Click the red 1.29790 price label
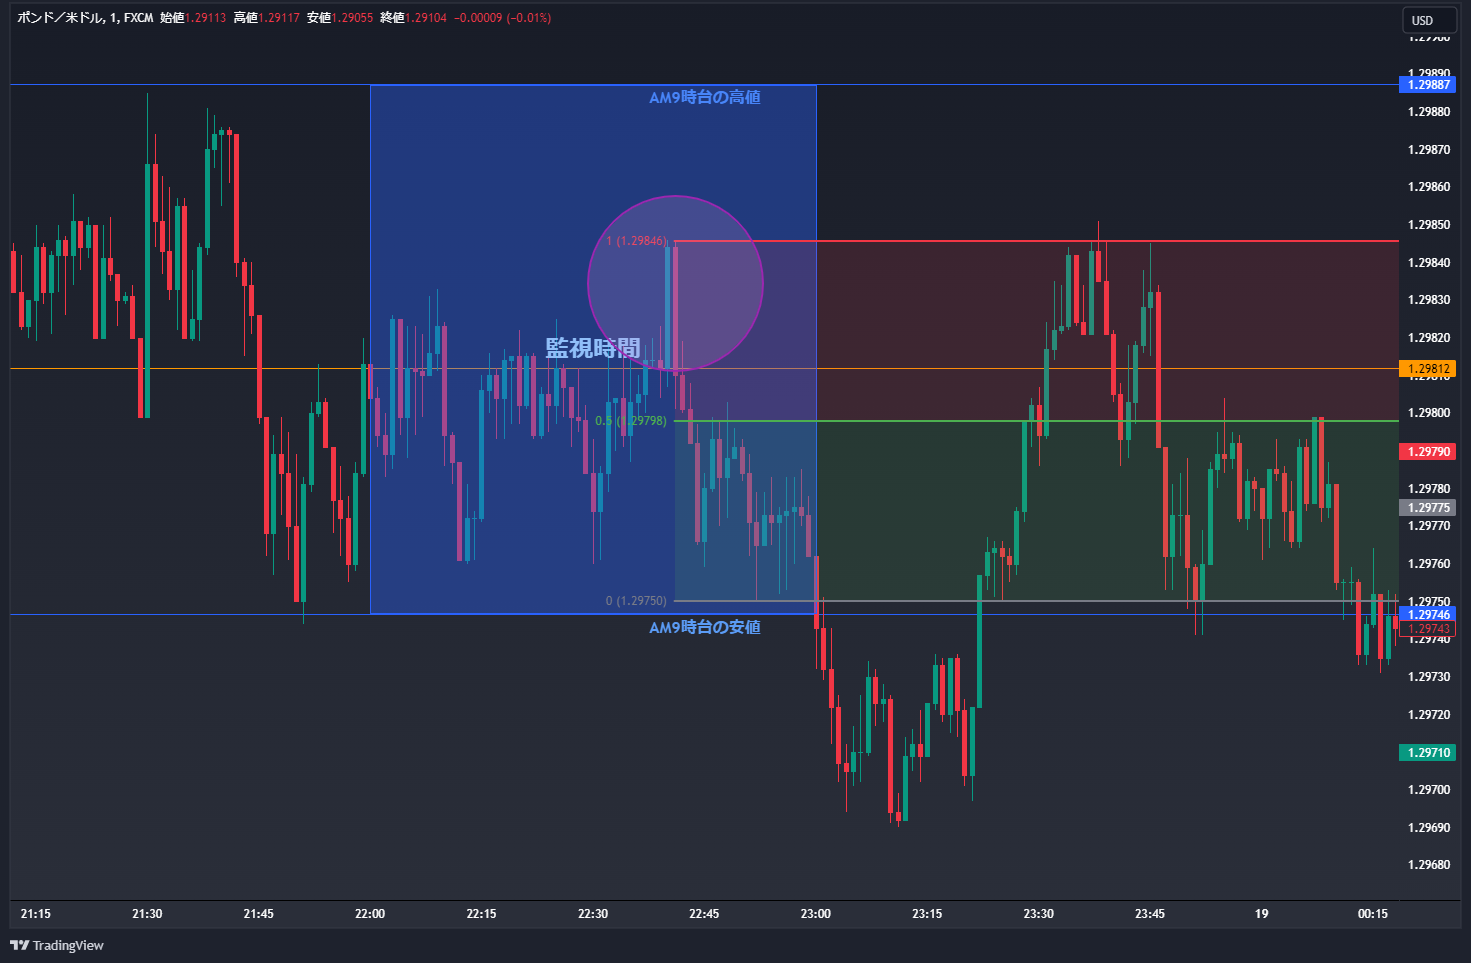 (1428, 452)
